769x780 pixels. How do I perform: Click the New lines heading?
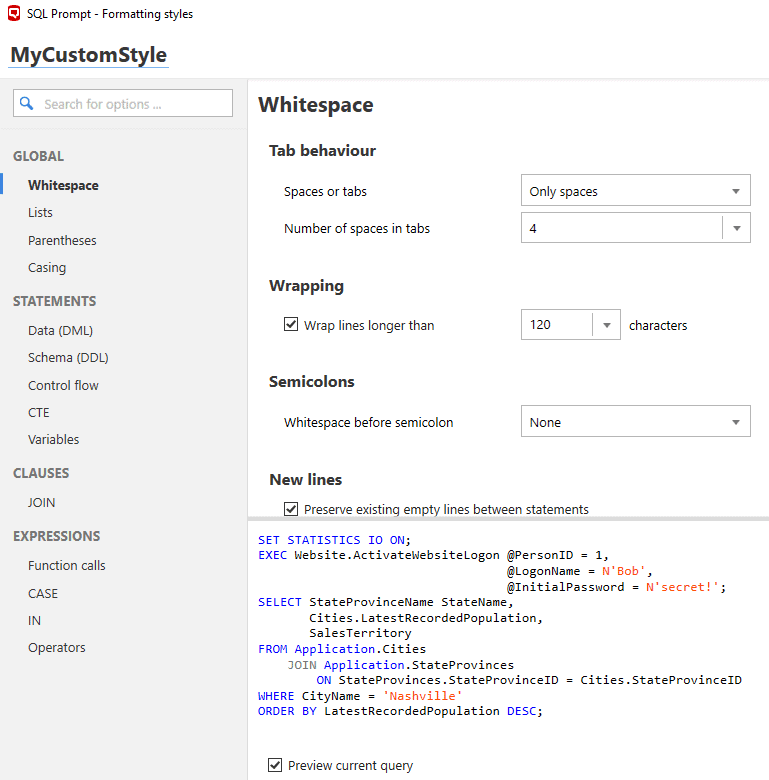[x=306, y=480]
